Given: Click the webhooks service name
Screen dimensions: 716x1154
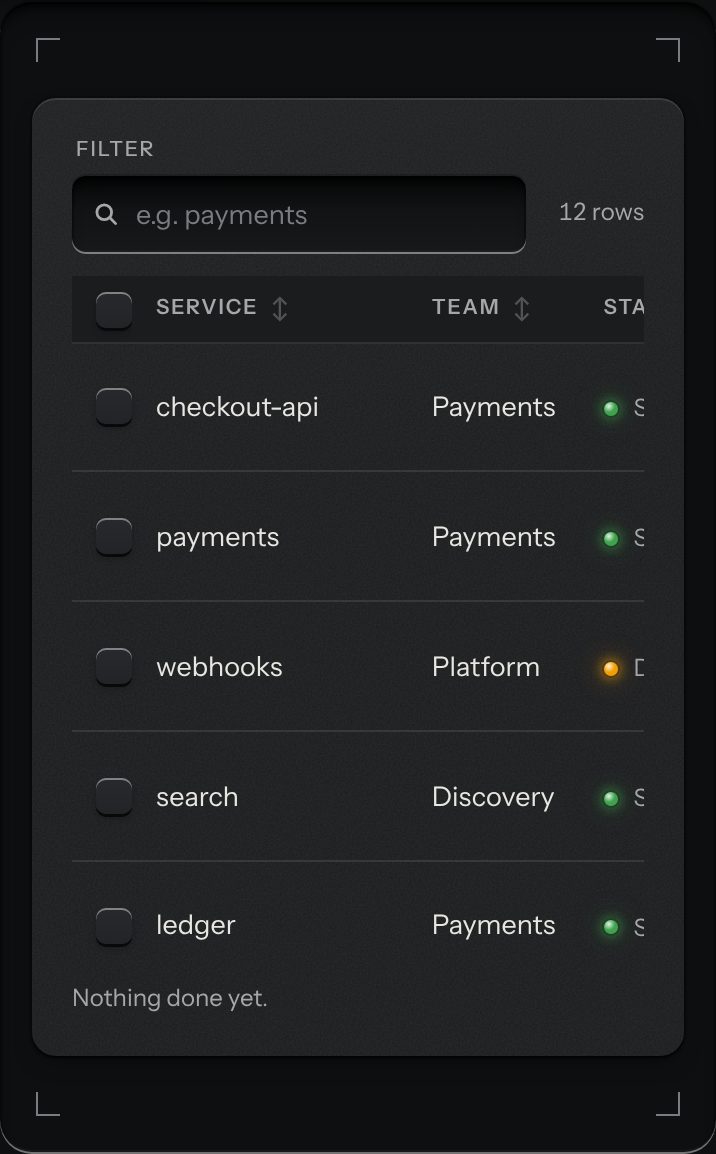Looking at the screenshot, I should (219, 667).
